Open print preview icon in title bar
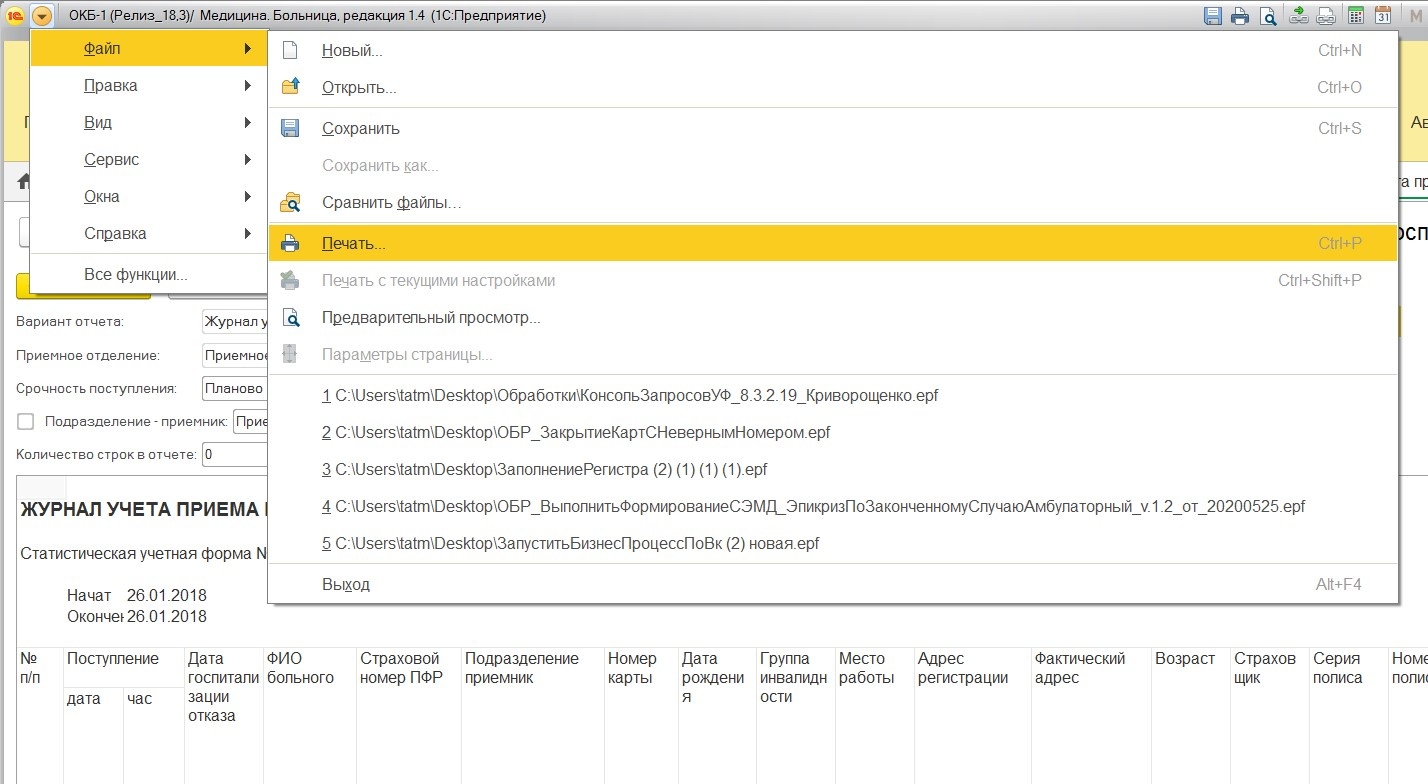The image size is (1428, 784). (x=1268, y=16)
